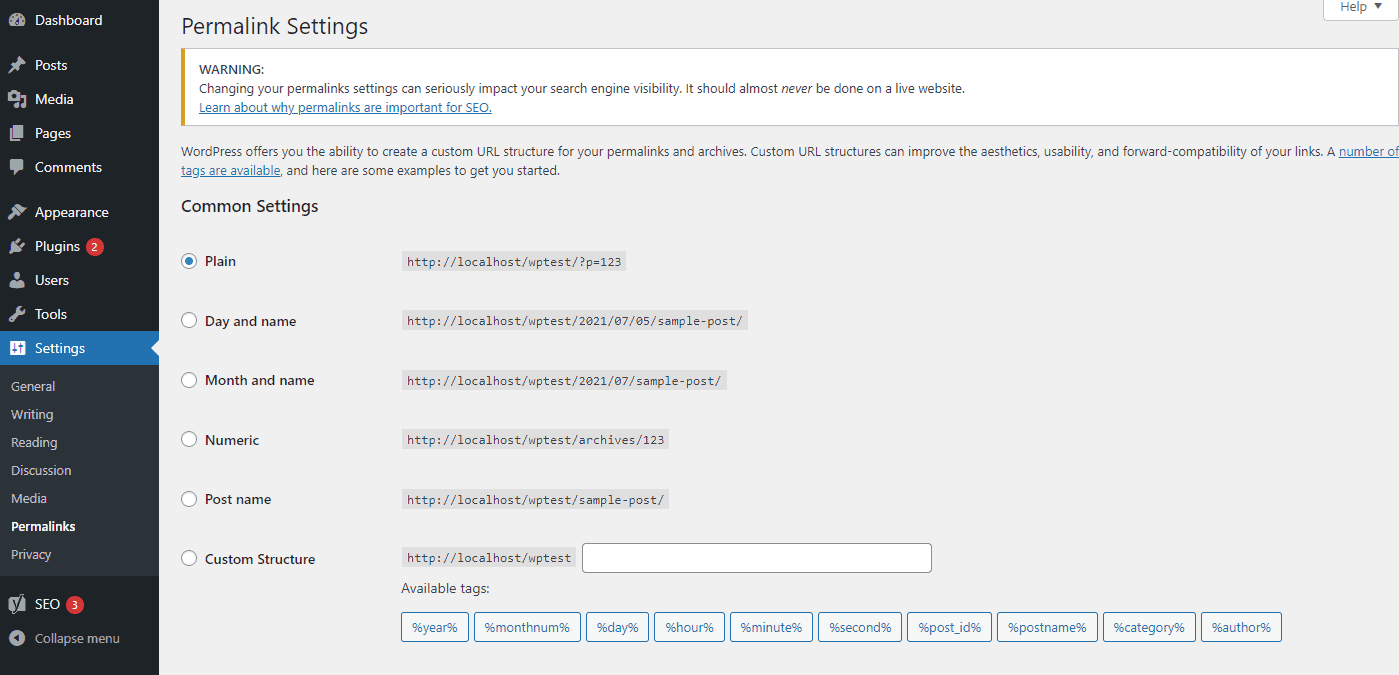Click Collapse menu label
The image size is (1399, 675).
coord(77,638)
